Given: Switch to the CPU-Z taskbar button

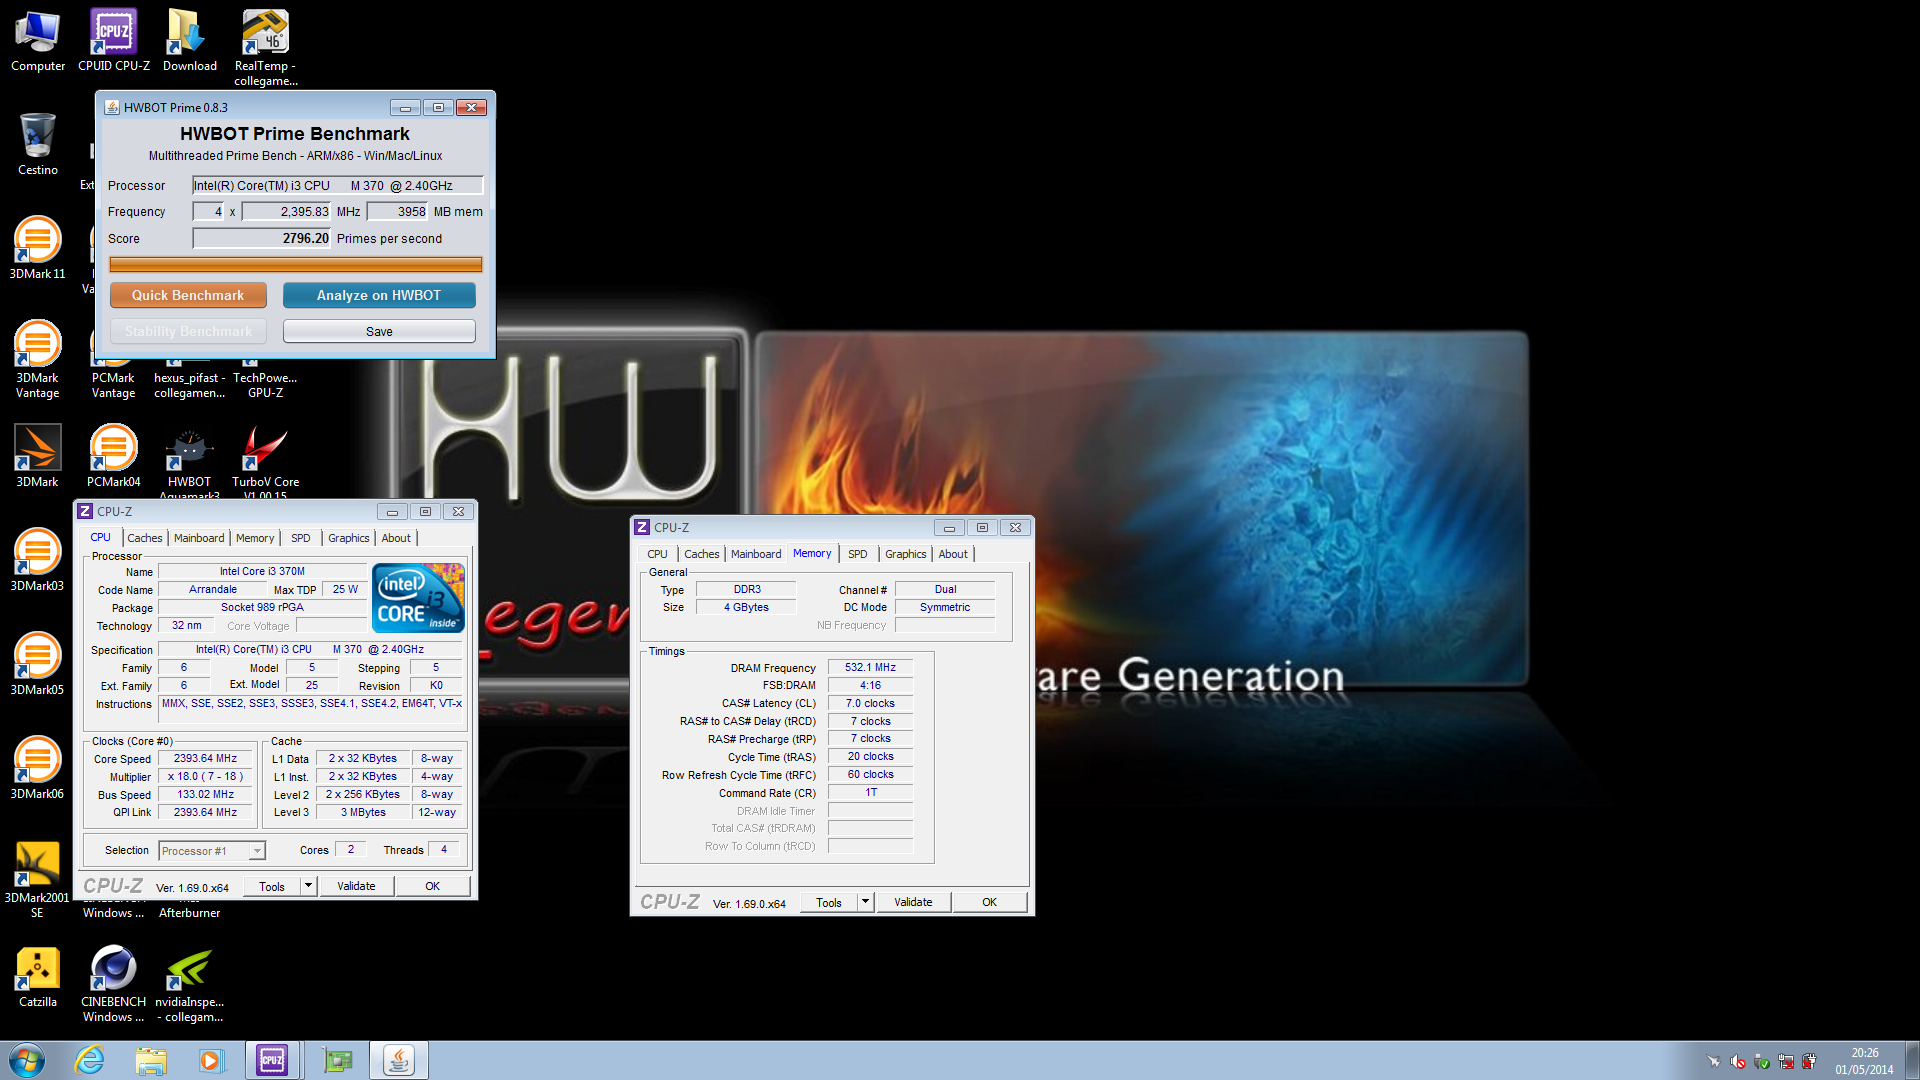Looking at the screenshot, I should pos(272,1060).
